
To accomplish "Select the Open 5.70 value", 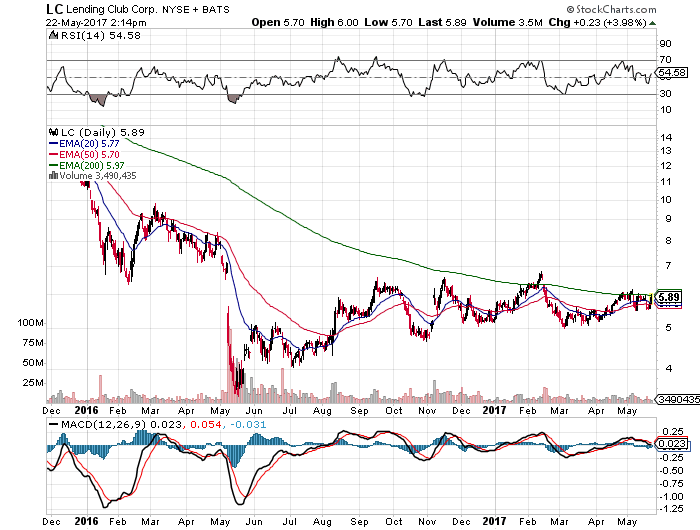I will [x=278, y=22].
